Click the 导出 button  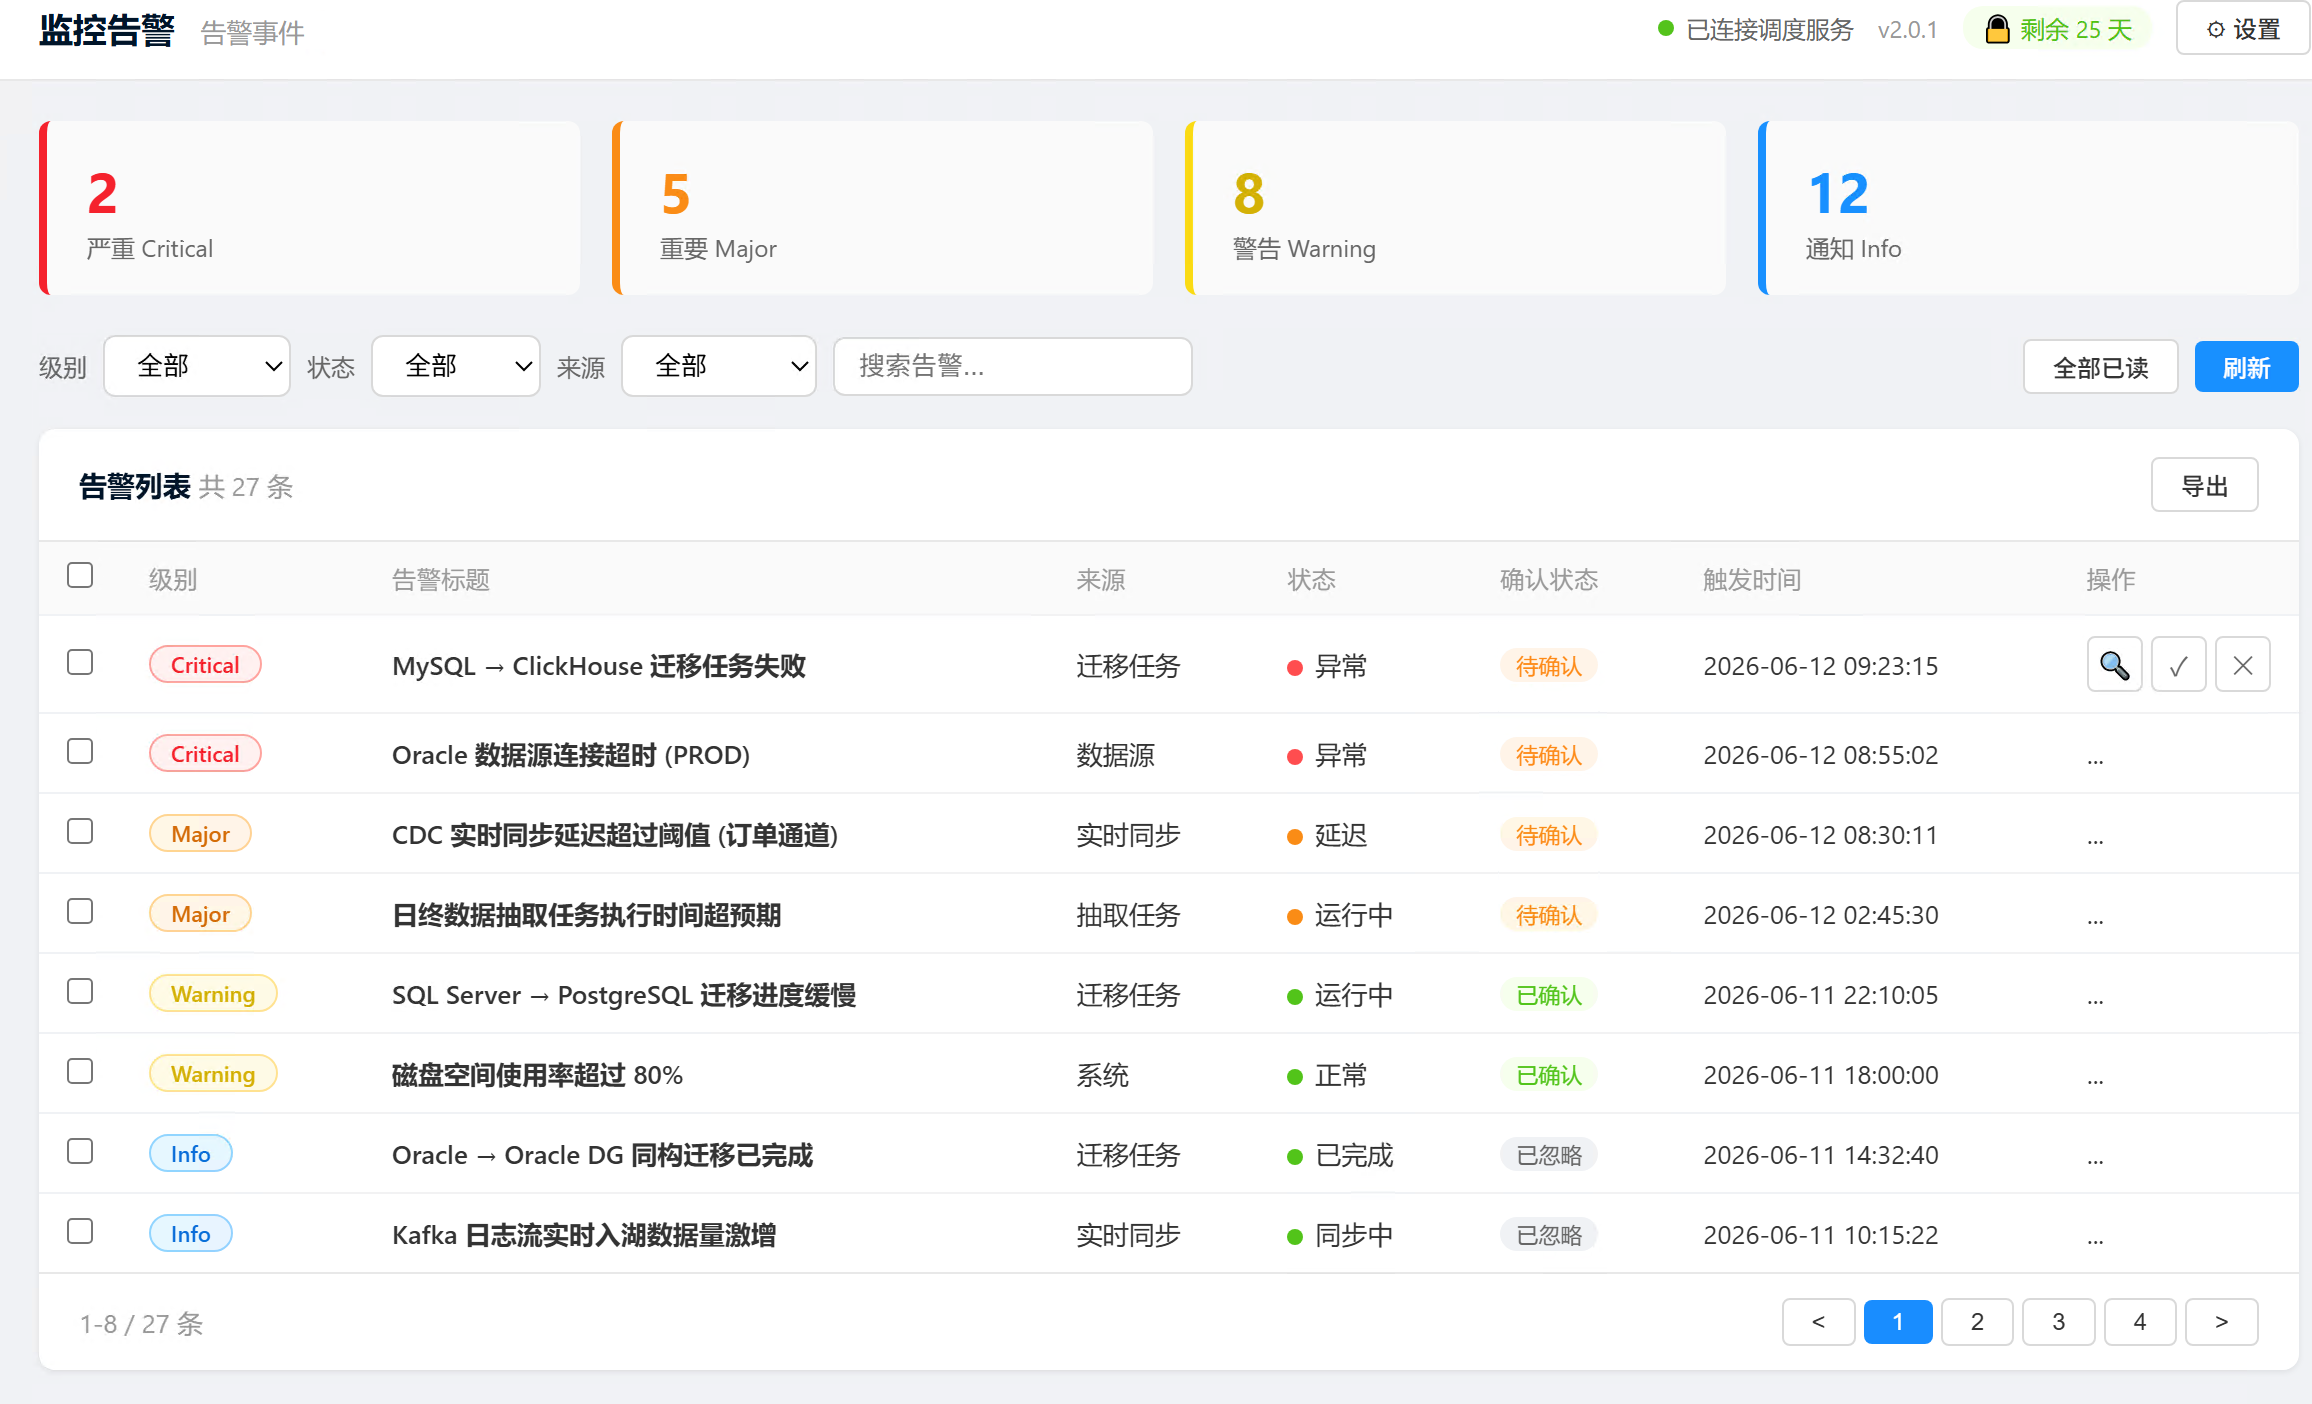point(2205,485)
